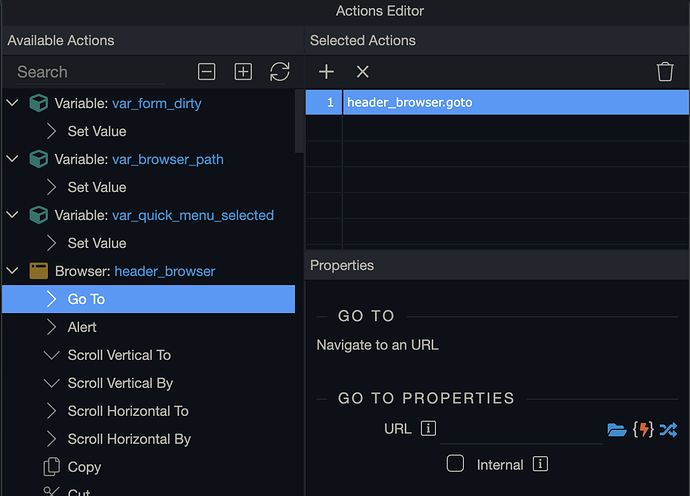Click the info icon next to Internal
This screenshot has width=690, height=496.
(x=540, y=464)
